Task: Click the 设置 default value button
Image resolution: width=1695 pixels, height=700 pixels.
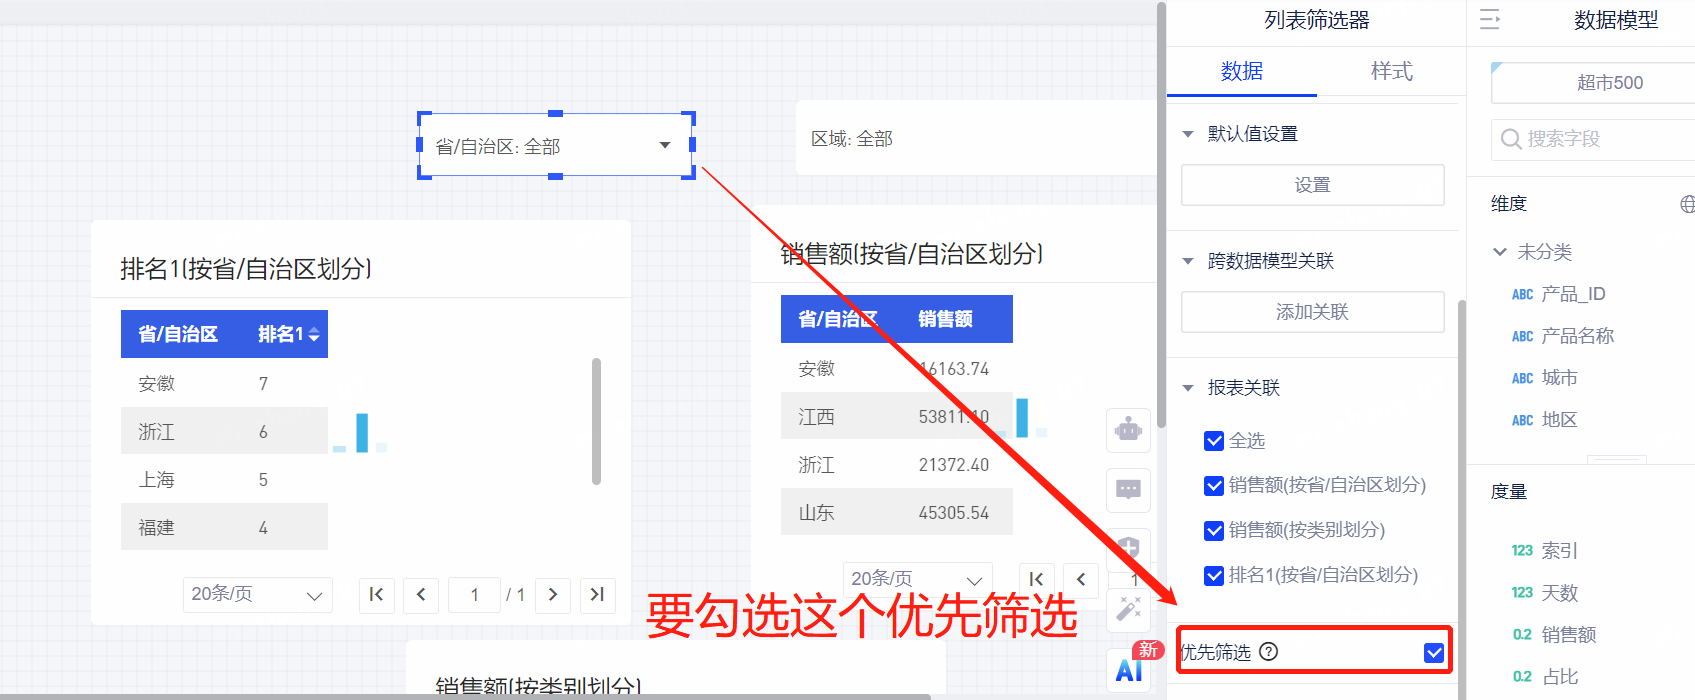Action: [x=1312, y=185]
